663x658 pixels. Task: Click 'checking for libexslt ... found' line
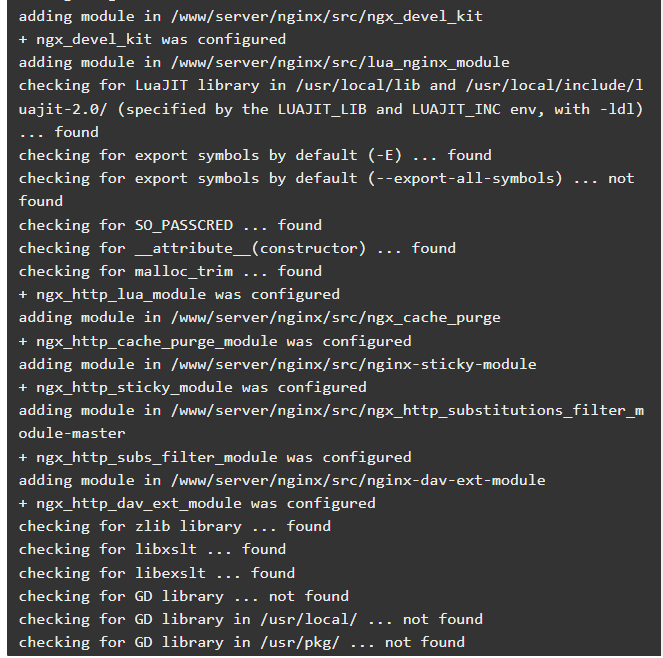pyautogui.click(x=156, y=573)
